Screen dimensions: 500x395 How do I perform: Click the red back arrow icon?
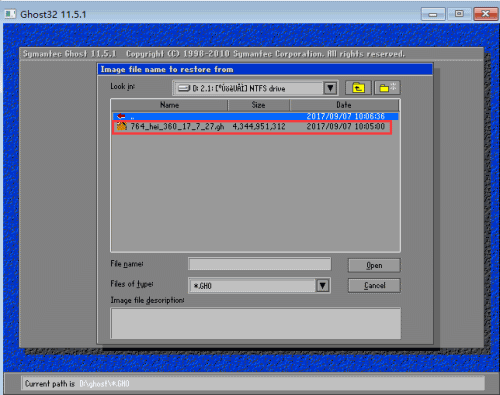pyautogui.click(x=121, y=116)
